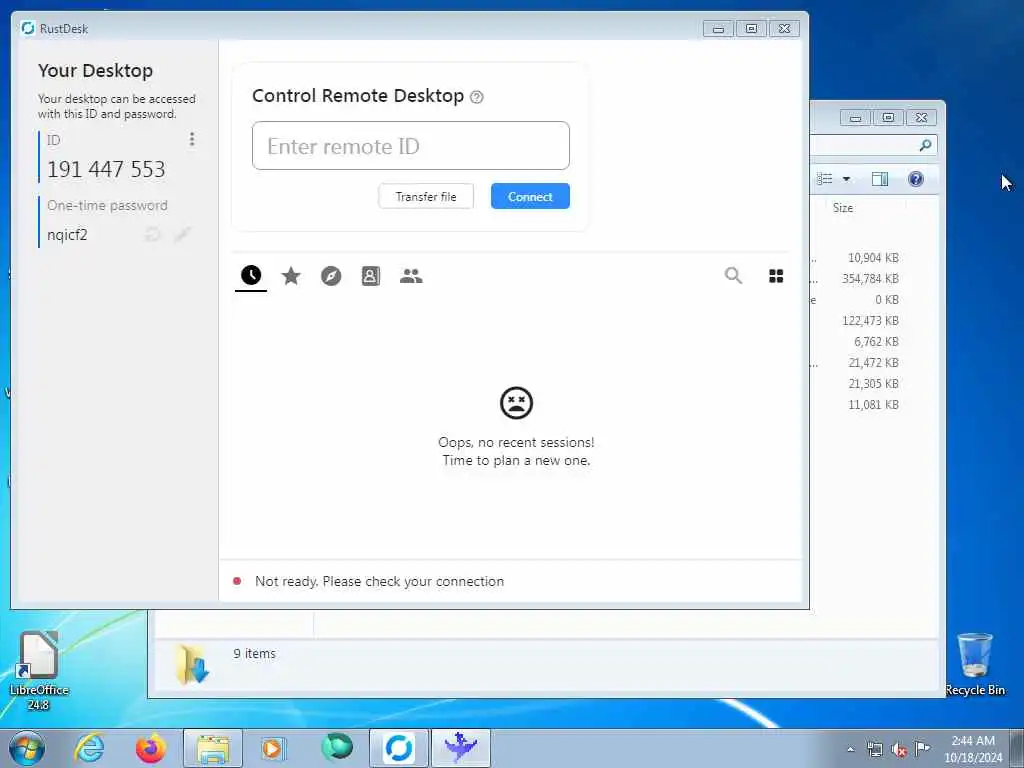Open the Explorer help icon
The image size is (1024, 768).
coord(916,179)
